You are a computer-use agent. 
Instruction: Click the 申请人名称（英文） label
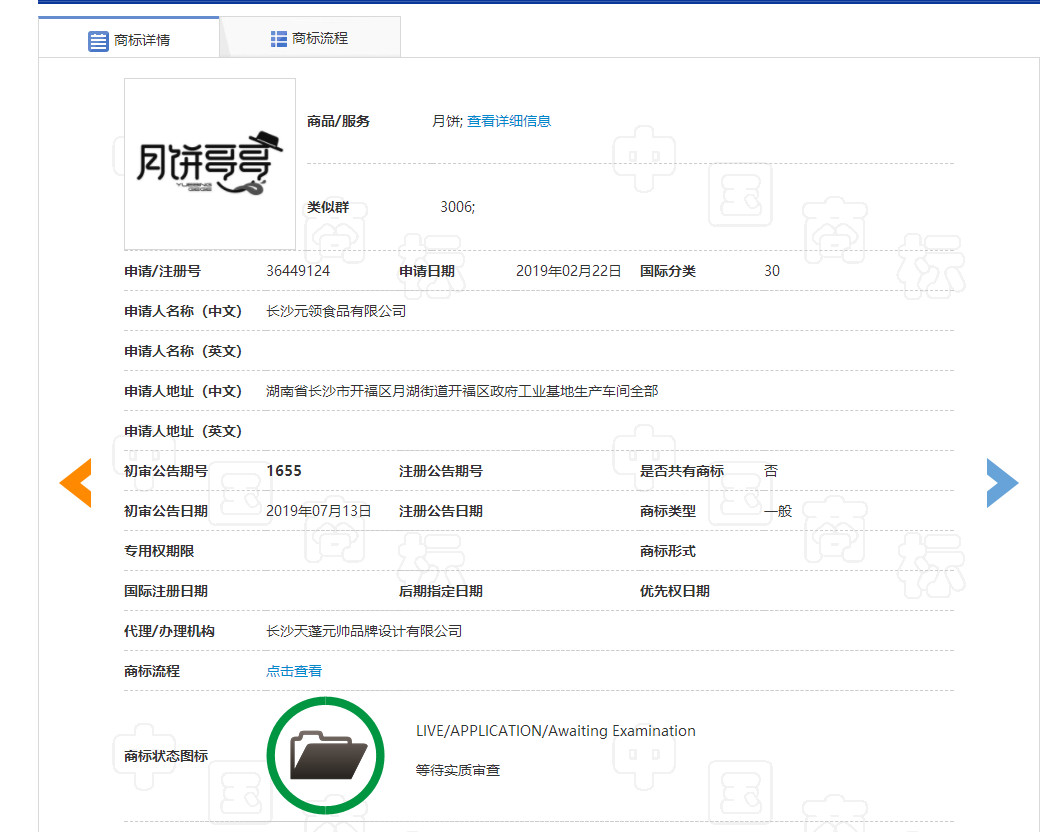coord(183,351)
